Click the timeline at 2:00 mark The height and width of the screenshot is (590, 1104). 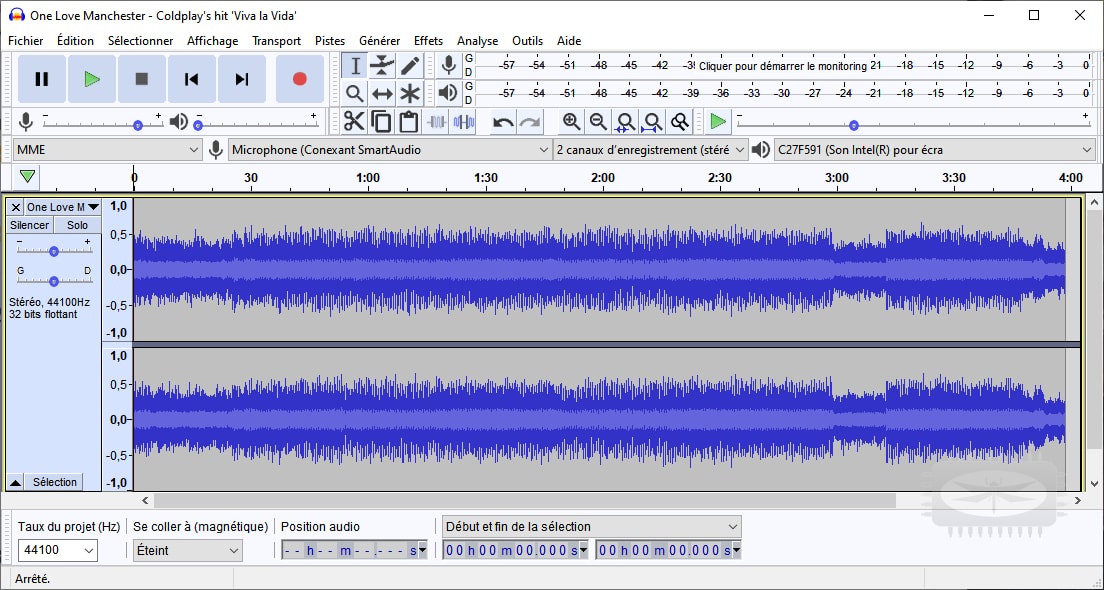pos(603,178)
